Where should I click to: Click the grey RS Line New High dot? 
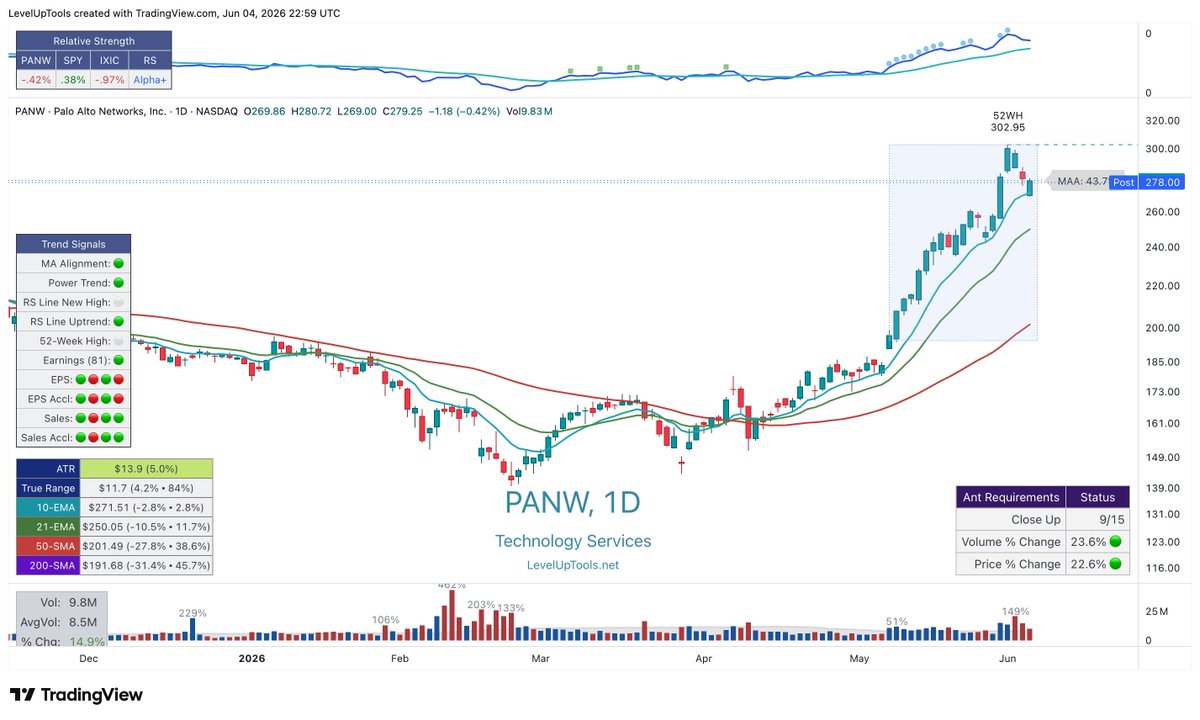119,302
